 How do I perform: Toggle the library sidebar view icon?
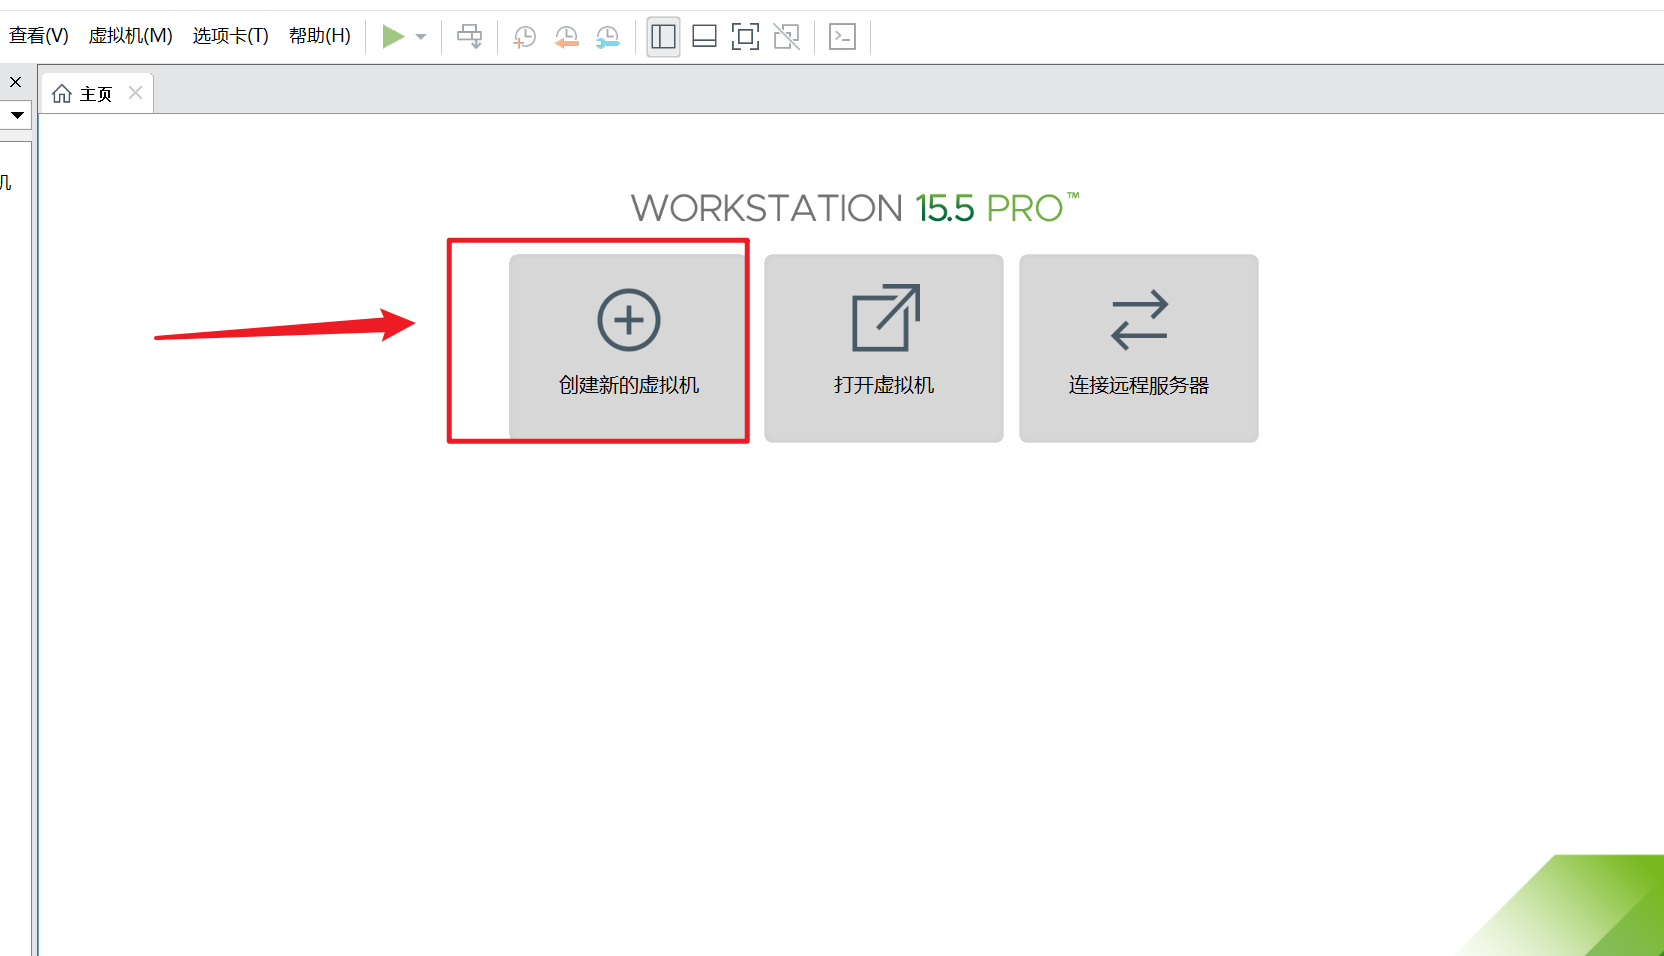point(663,37)
